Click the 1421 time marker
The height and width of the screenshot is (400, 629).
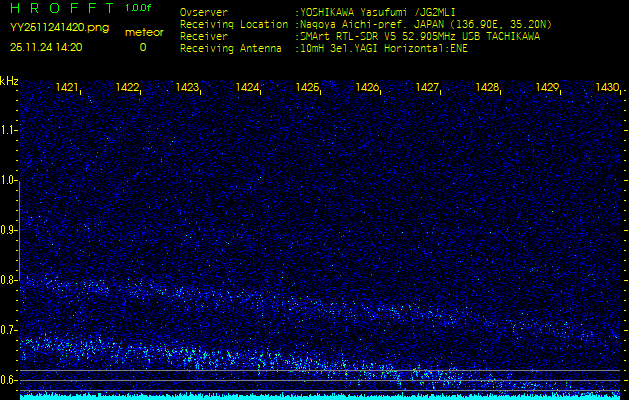coord(68,88)
